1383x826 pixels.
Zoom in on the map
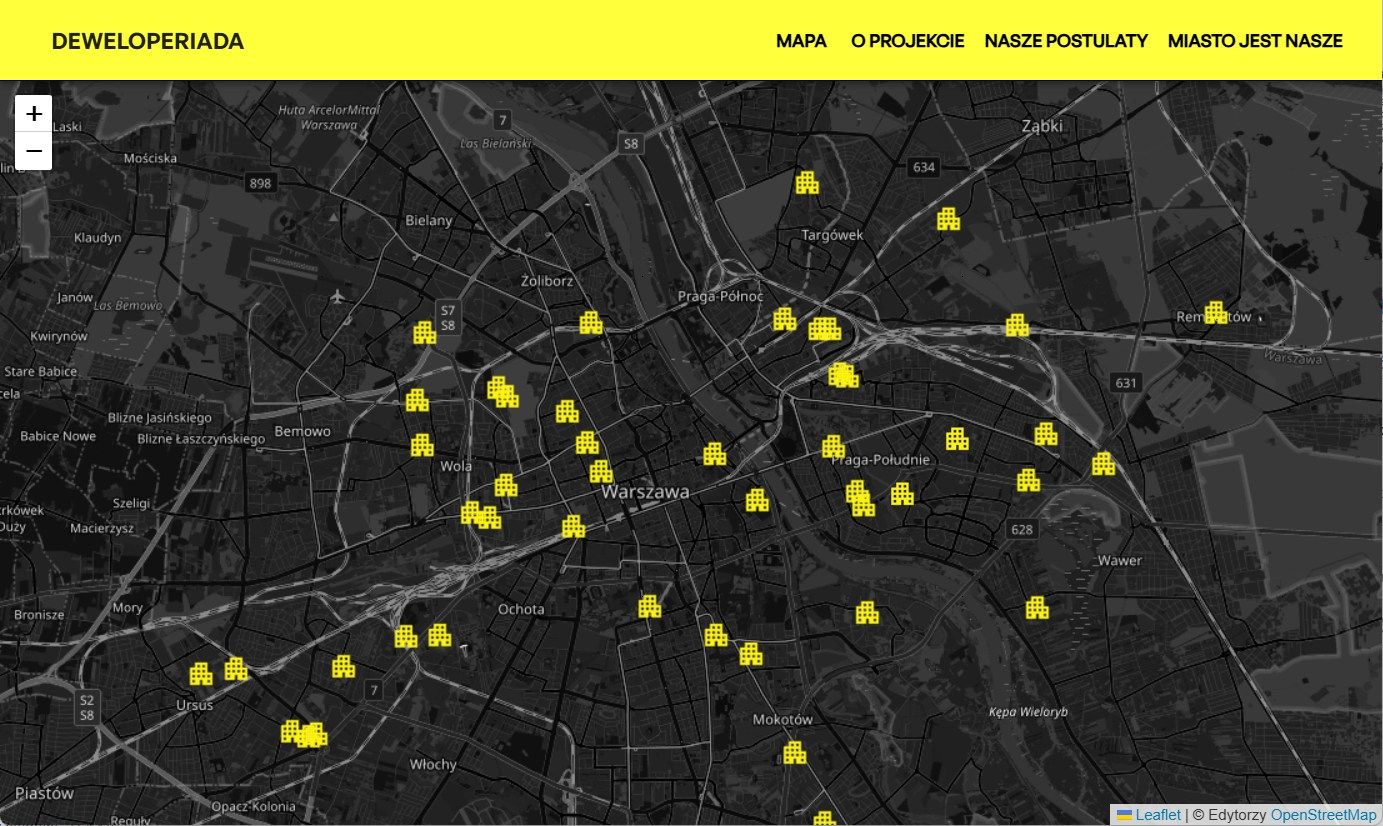34,114
